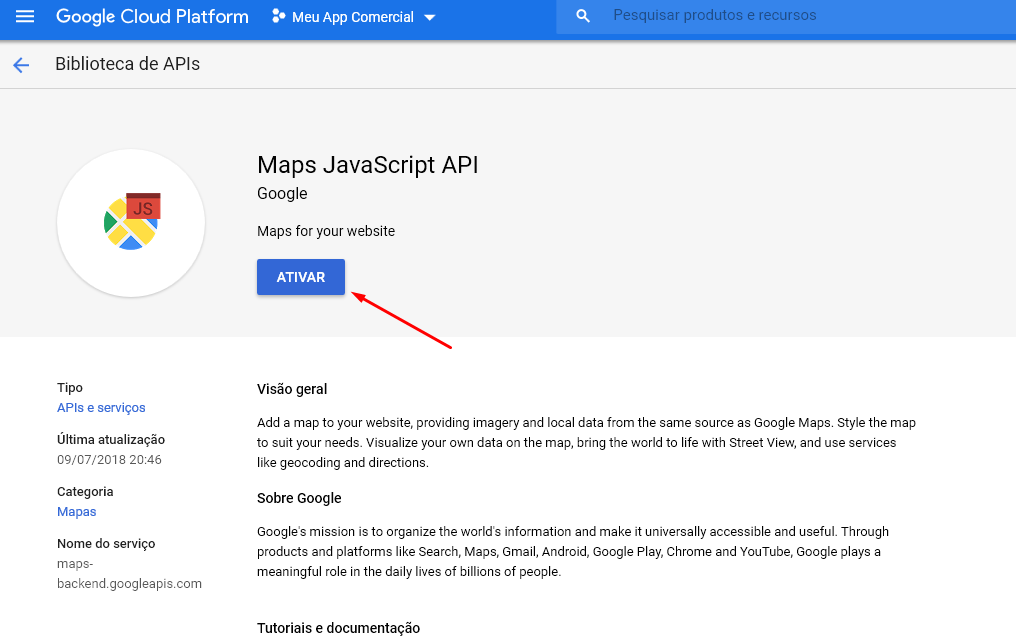Click the Biblioteca de APIs heading

[128, 64]
